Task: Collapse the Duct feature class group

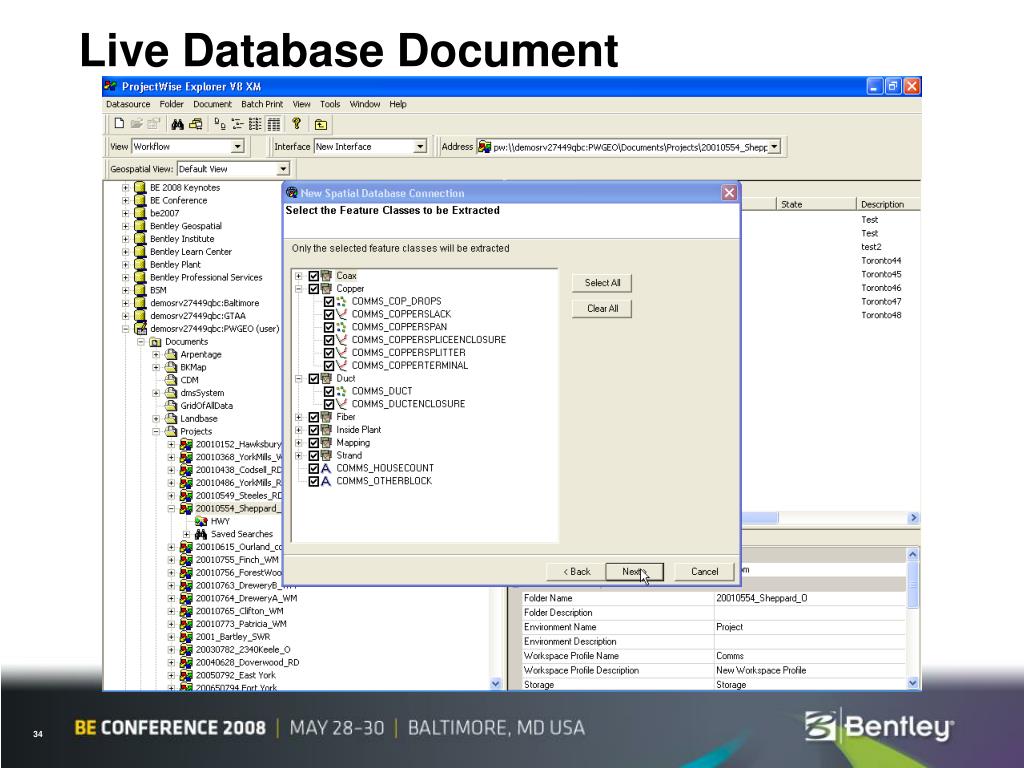Action: click(299, 379)
